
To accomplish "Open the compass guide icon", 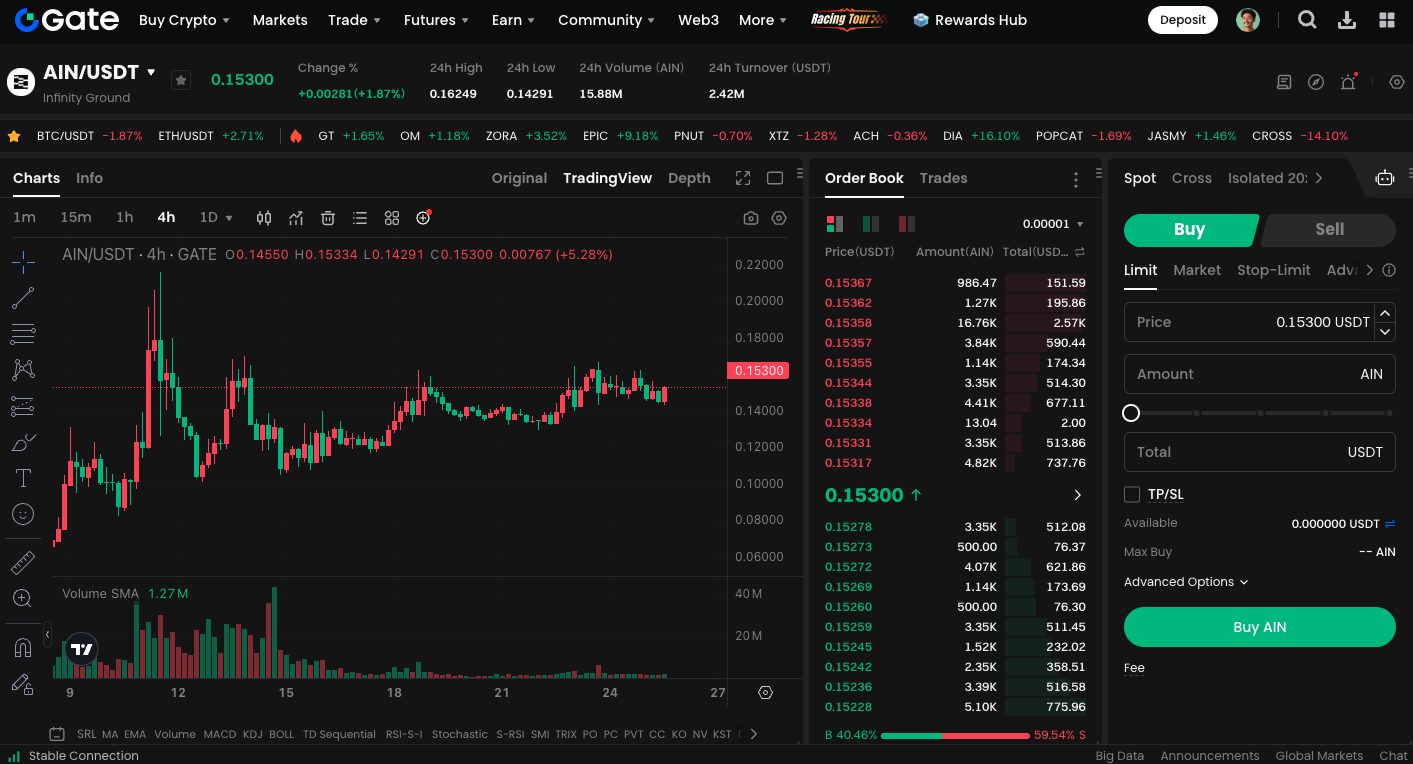I will click(x=1316, y=82).
